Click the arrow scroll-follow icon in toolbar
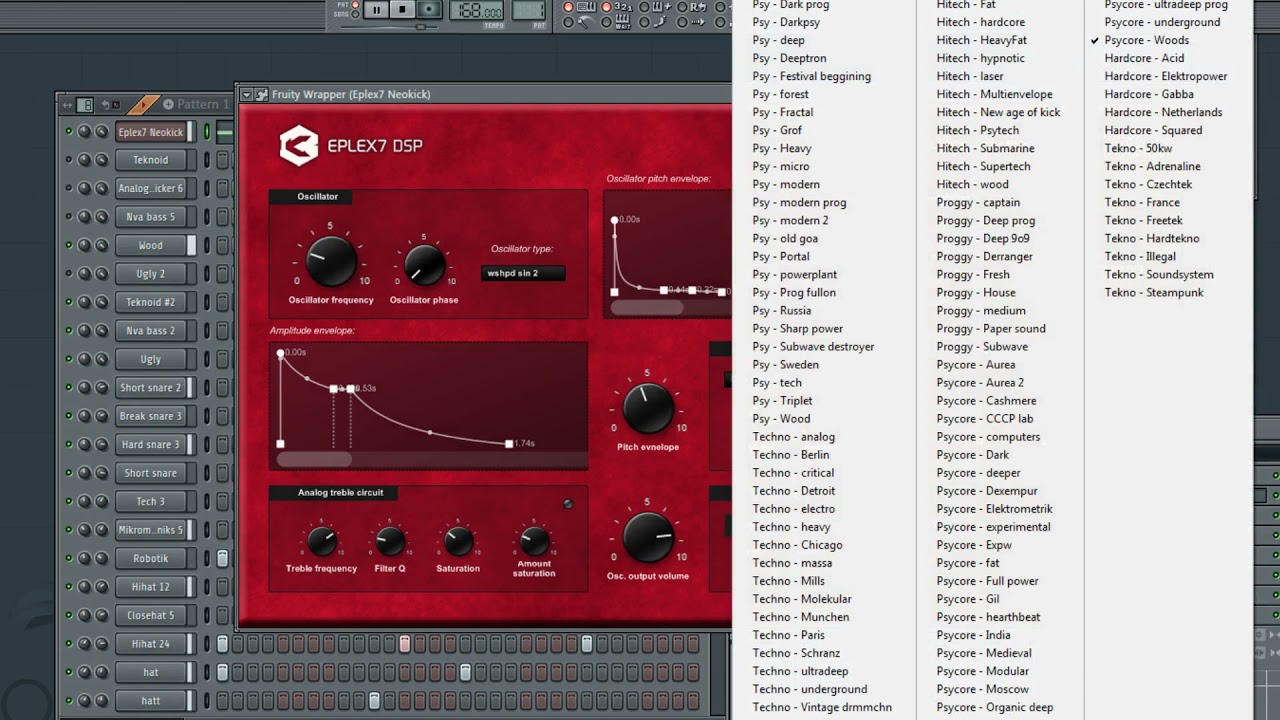 698,22
